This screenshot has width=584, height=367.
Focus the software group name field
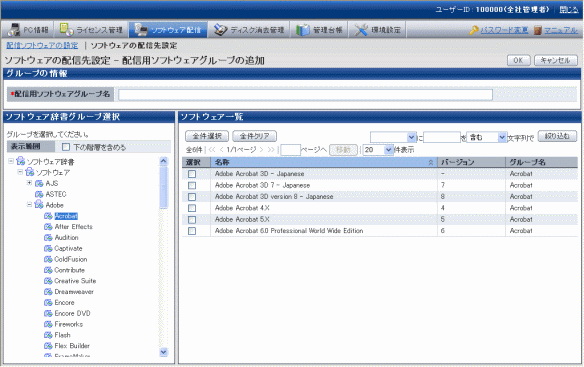click(x=305, y=95)
